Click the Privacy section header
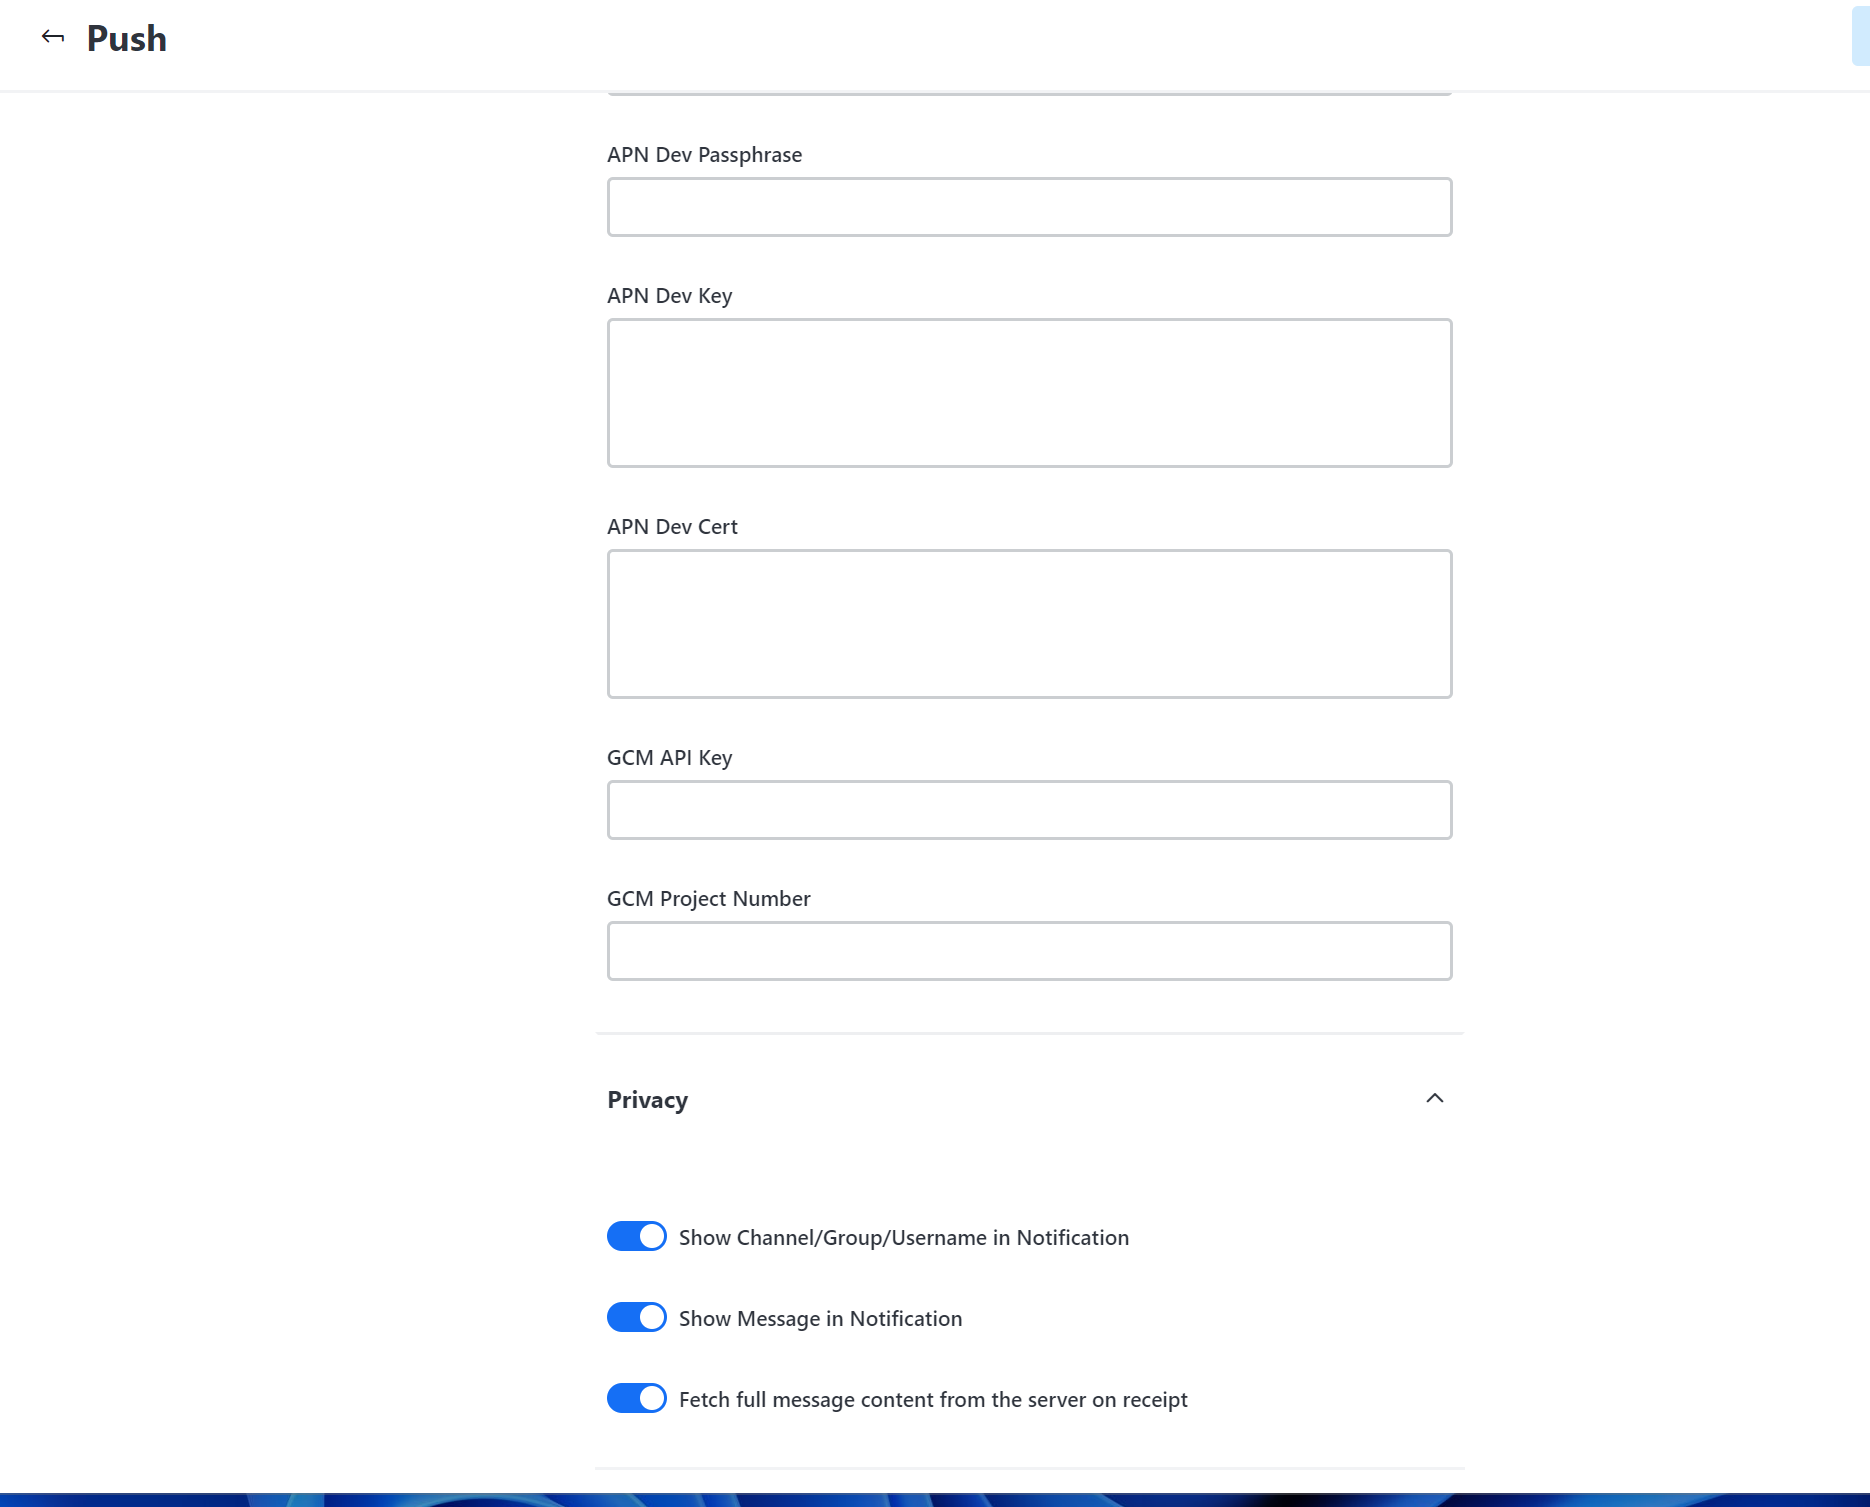 pyautogui.click(x=646, y=1099)
